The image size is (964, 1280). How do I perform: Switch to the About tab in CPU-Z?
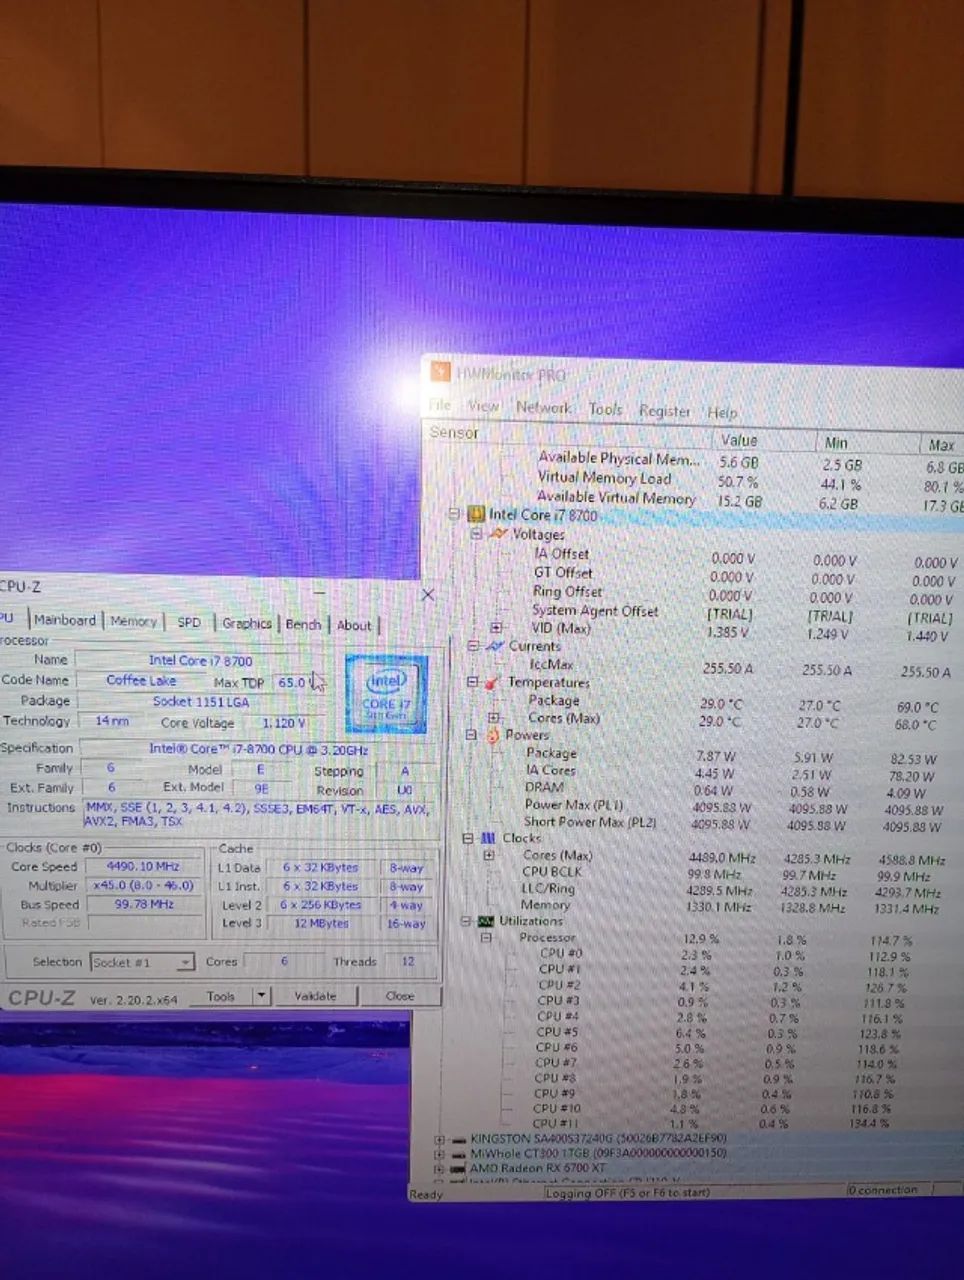coord(354,625)
